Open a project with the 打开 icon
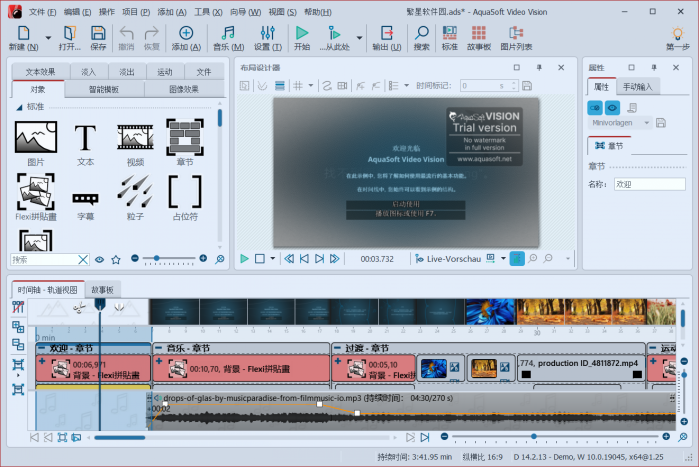Screen dimensions: 699x467 (x=70, y=33)
